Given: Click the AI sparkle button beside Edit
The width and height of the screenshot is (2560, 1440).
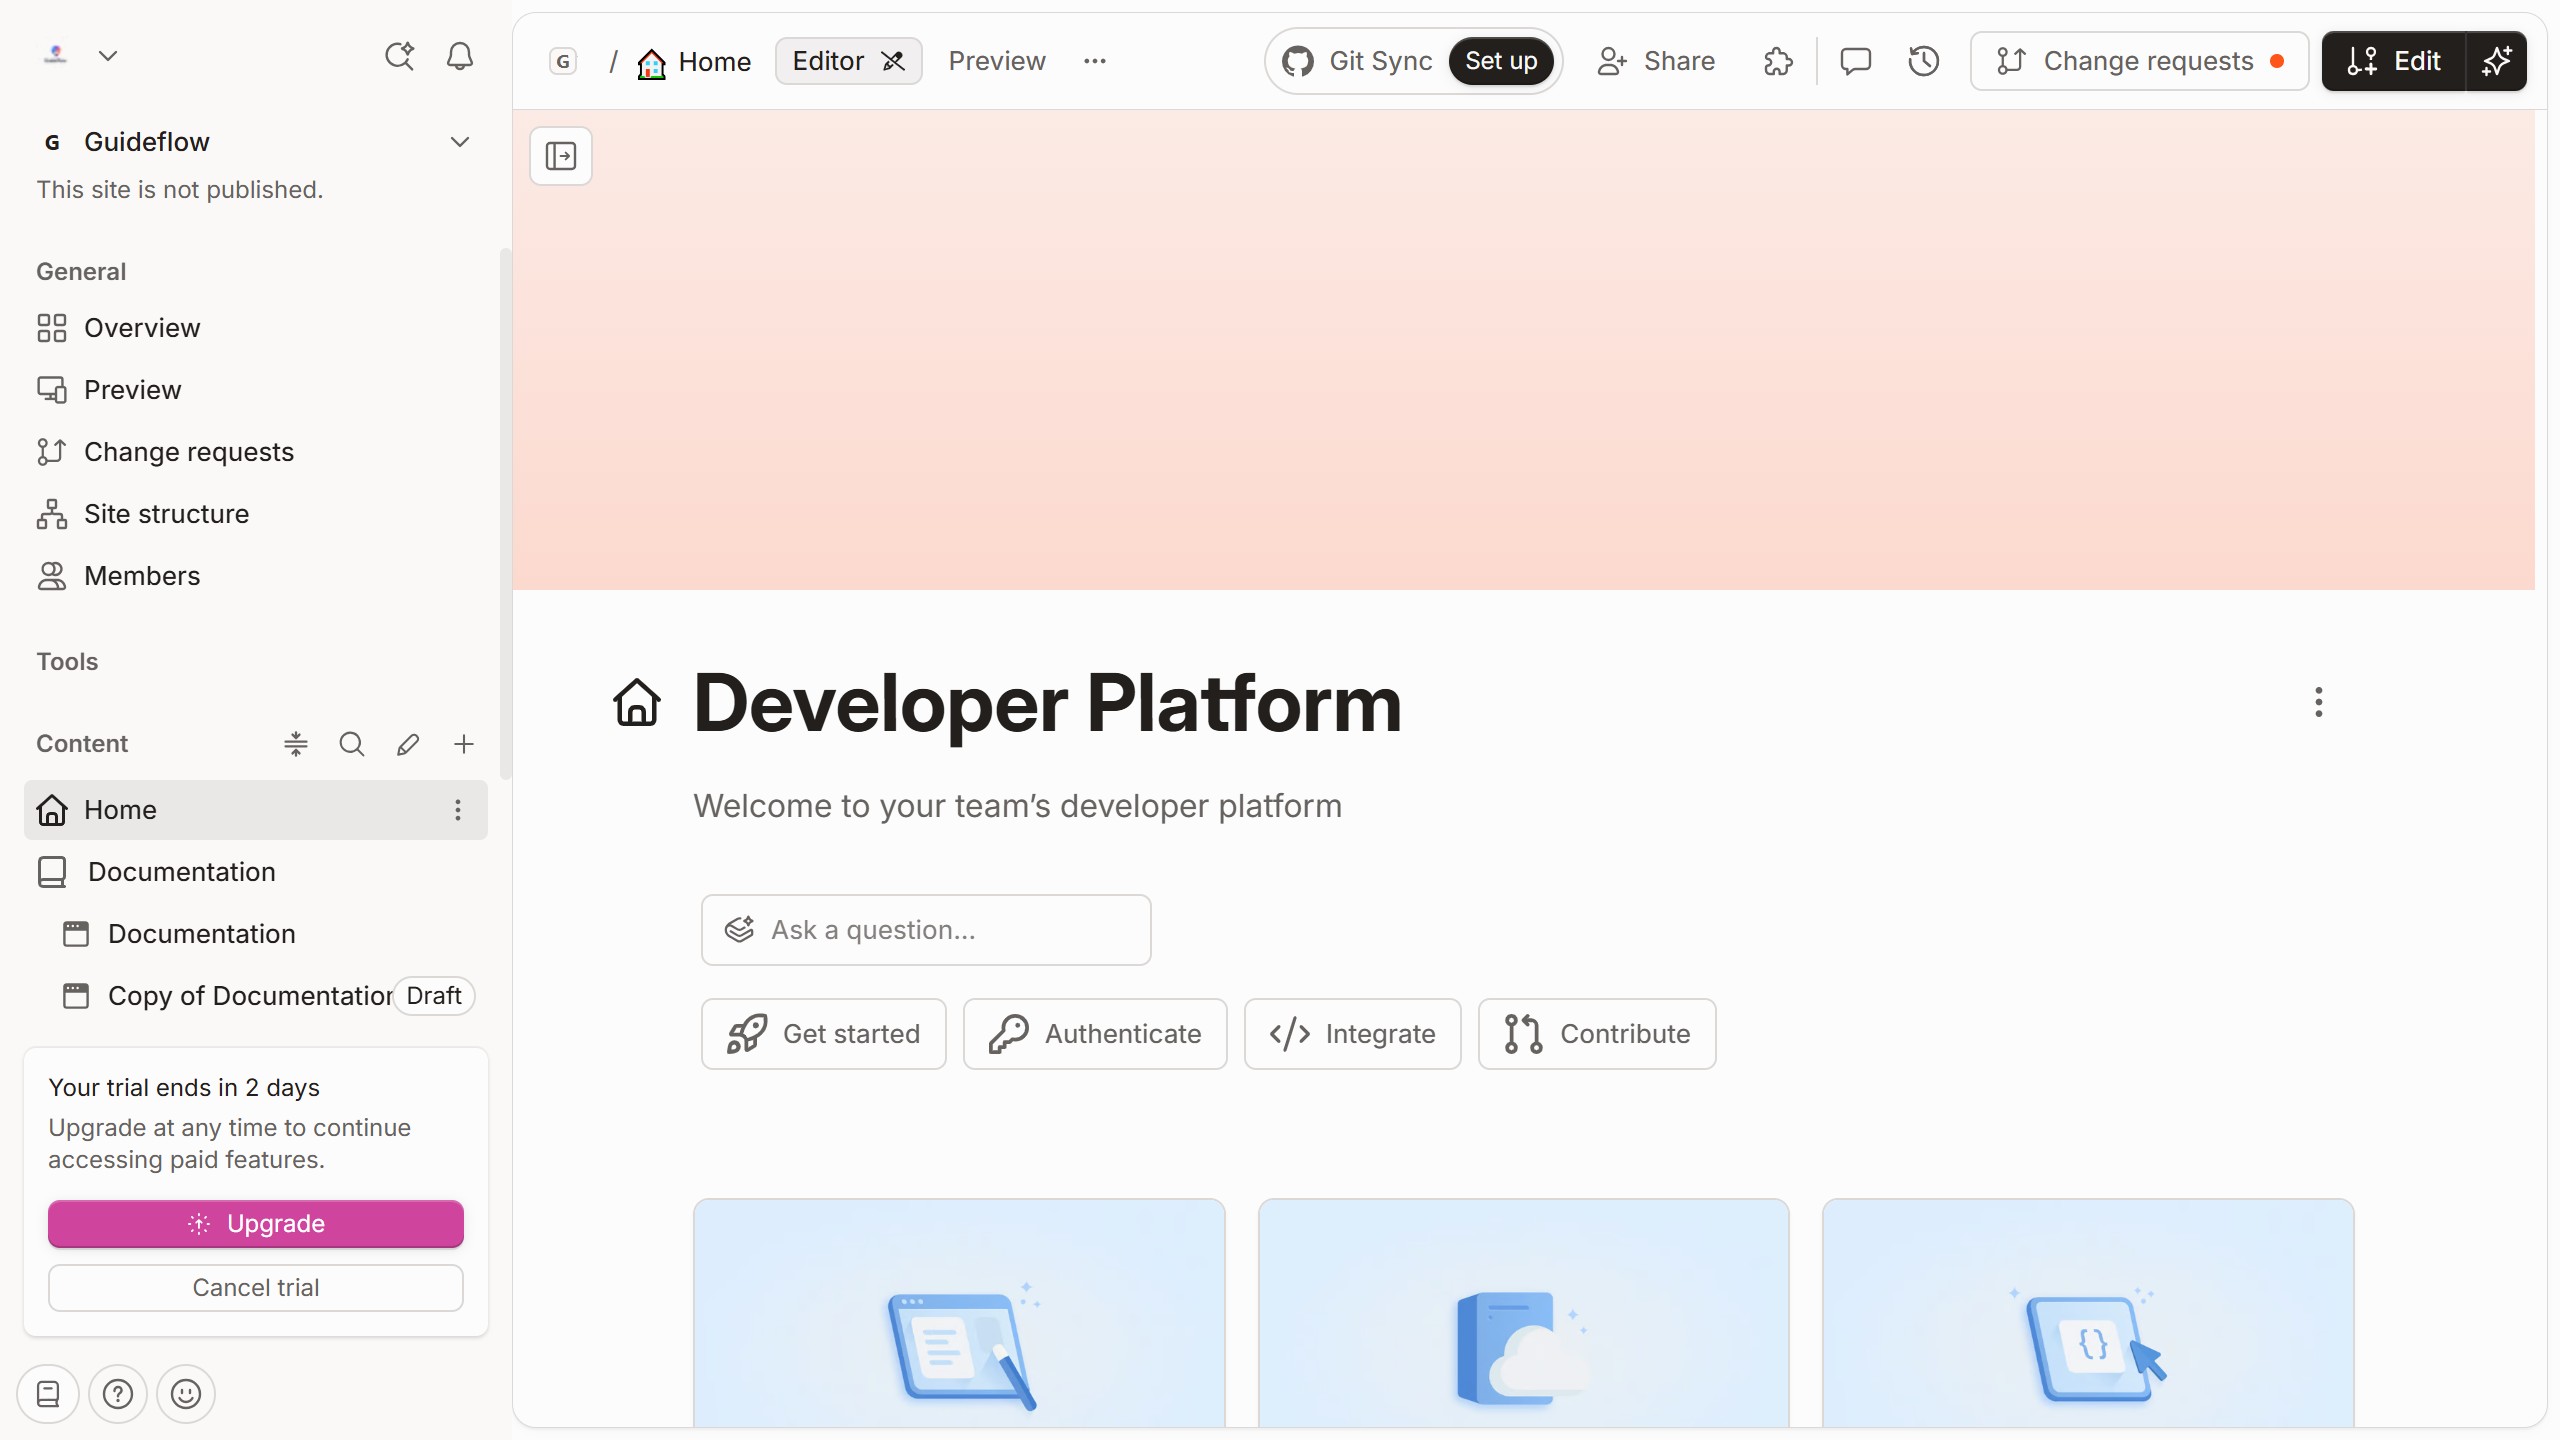Looking at the screenshot, I should point(2497,61).
